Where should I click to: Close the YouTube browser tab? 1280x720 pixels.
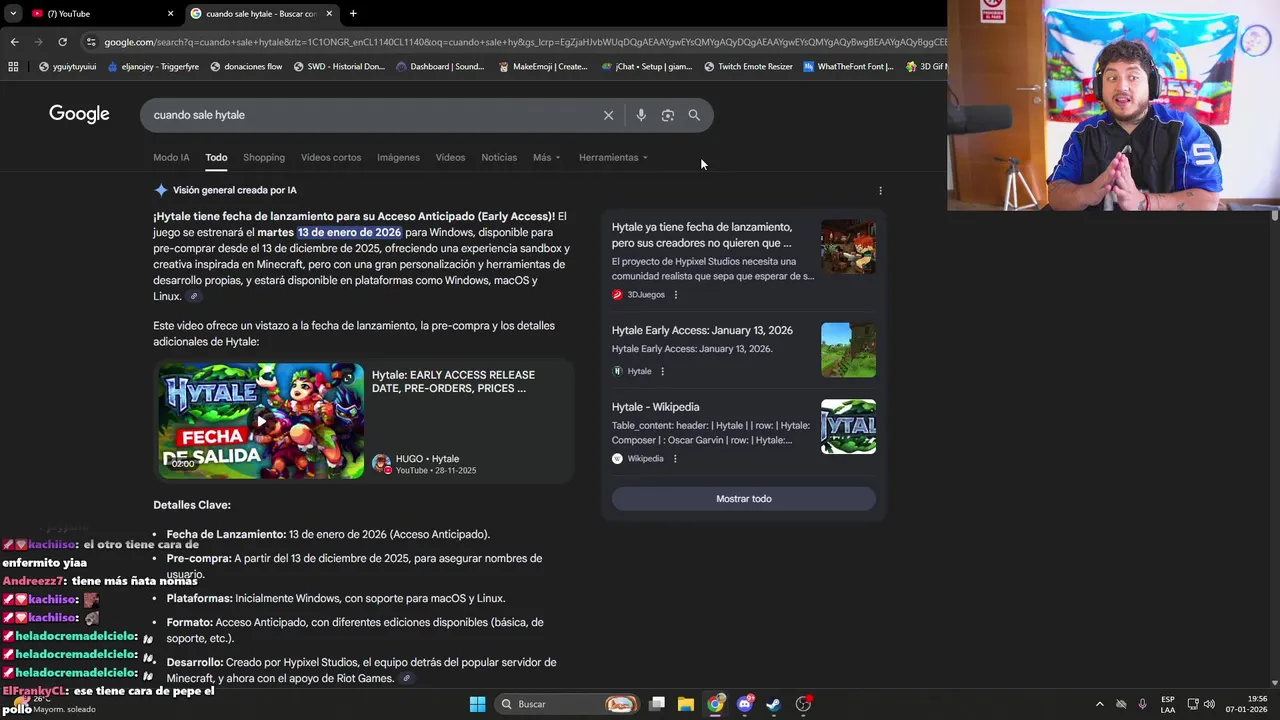[170, 14]
